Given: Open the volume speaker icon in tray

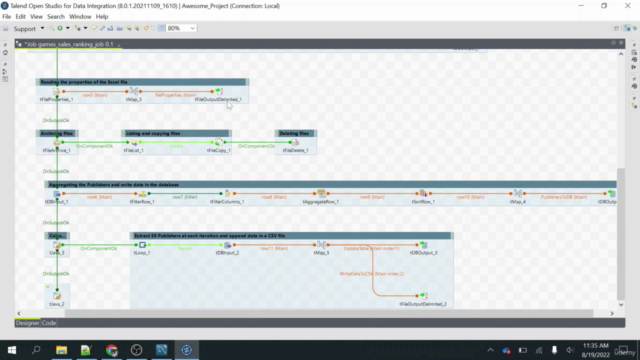Looking at the screenshot, I should point(570,350).
